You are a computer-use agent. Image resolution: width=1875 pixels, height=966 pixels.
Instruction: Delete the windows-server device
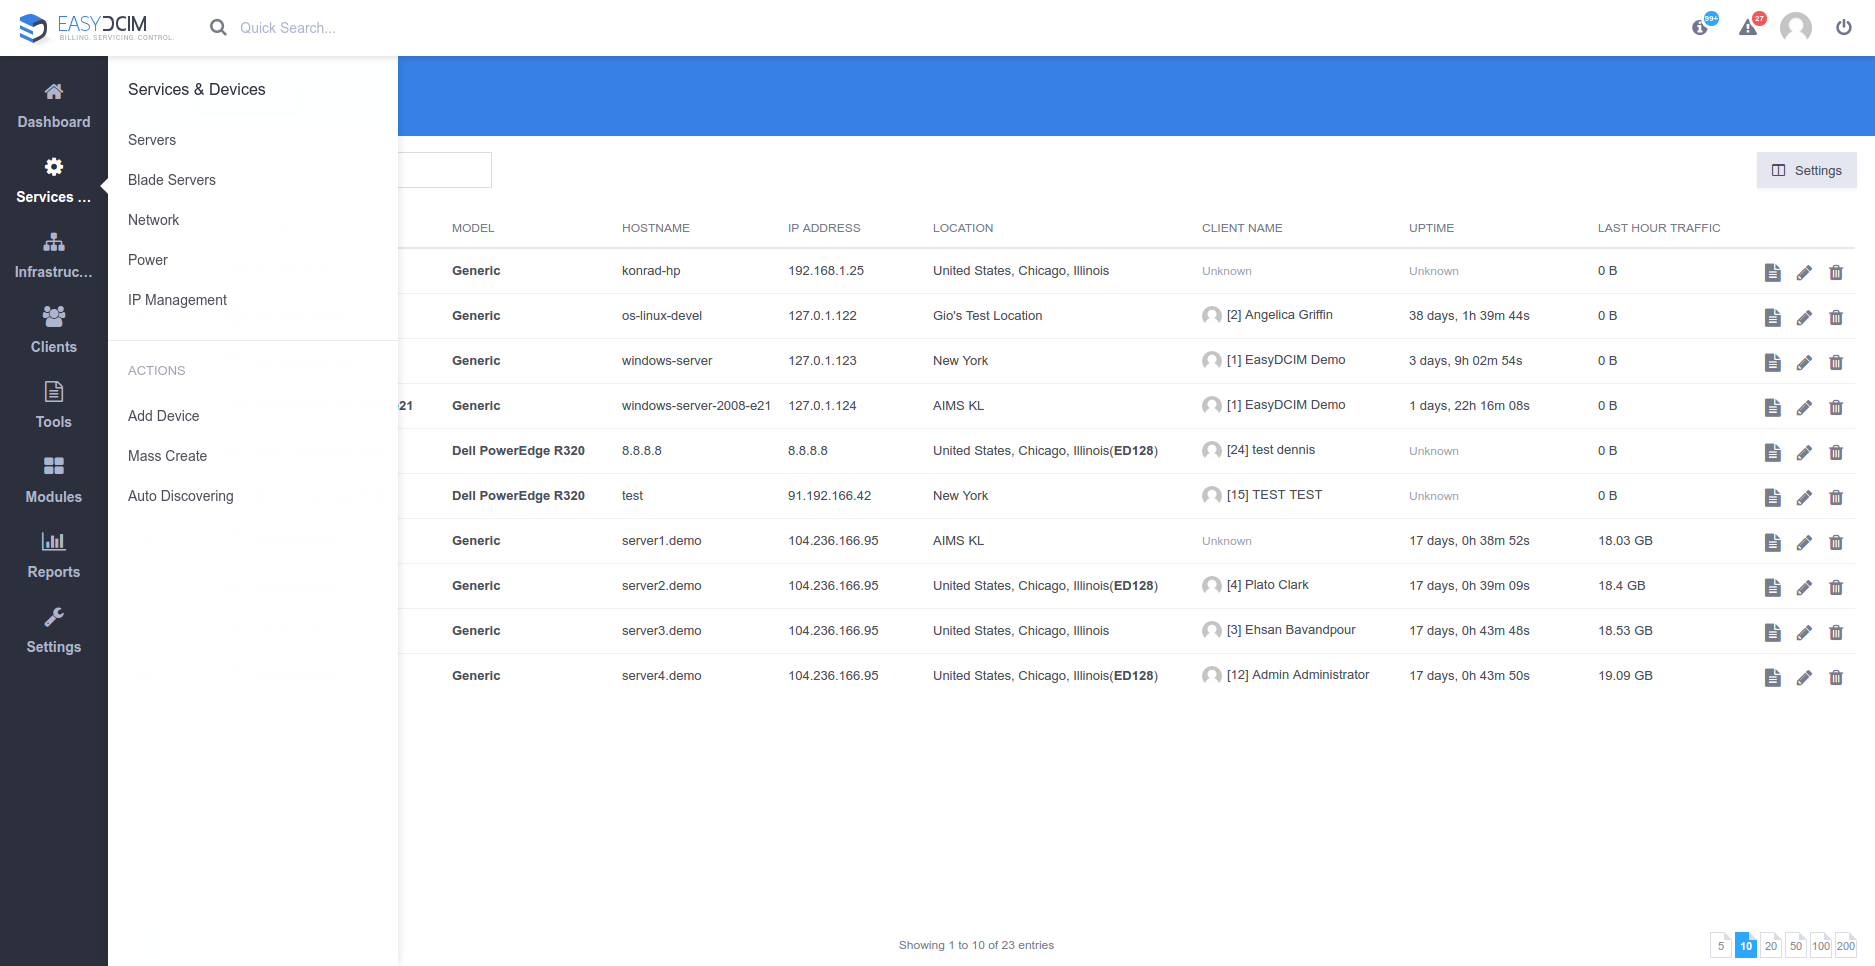pyautogui.click(x=1836, y=362)
